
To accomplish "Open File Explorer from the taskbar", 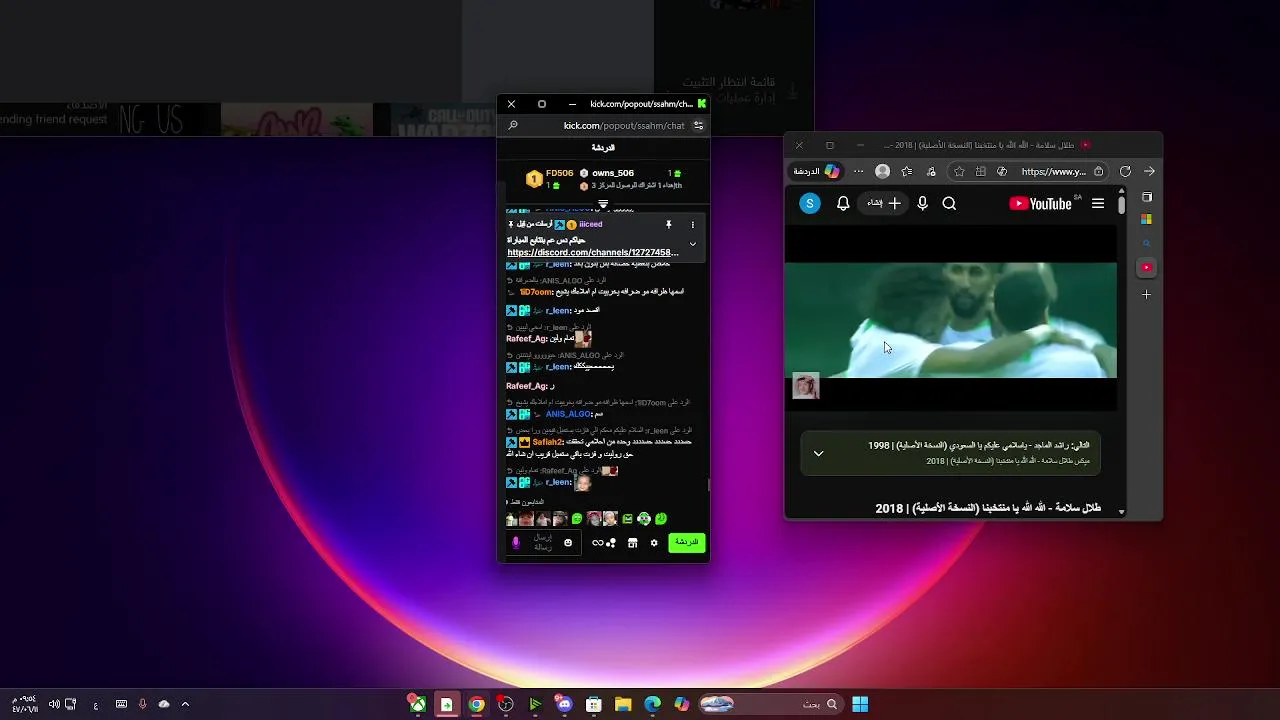I will [623, 704].
